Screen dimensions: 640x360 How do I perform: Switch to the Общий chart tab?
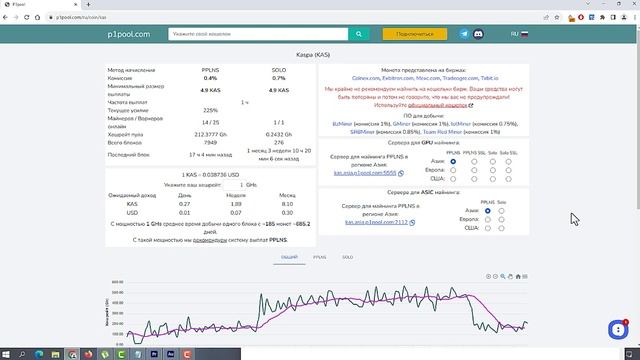coord(289,257)
